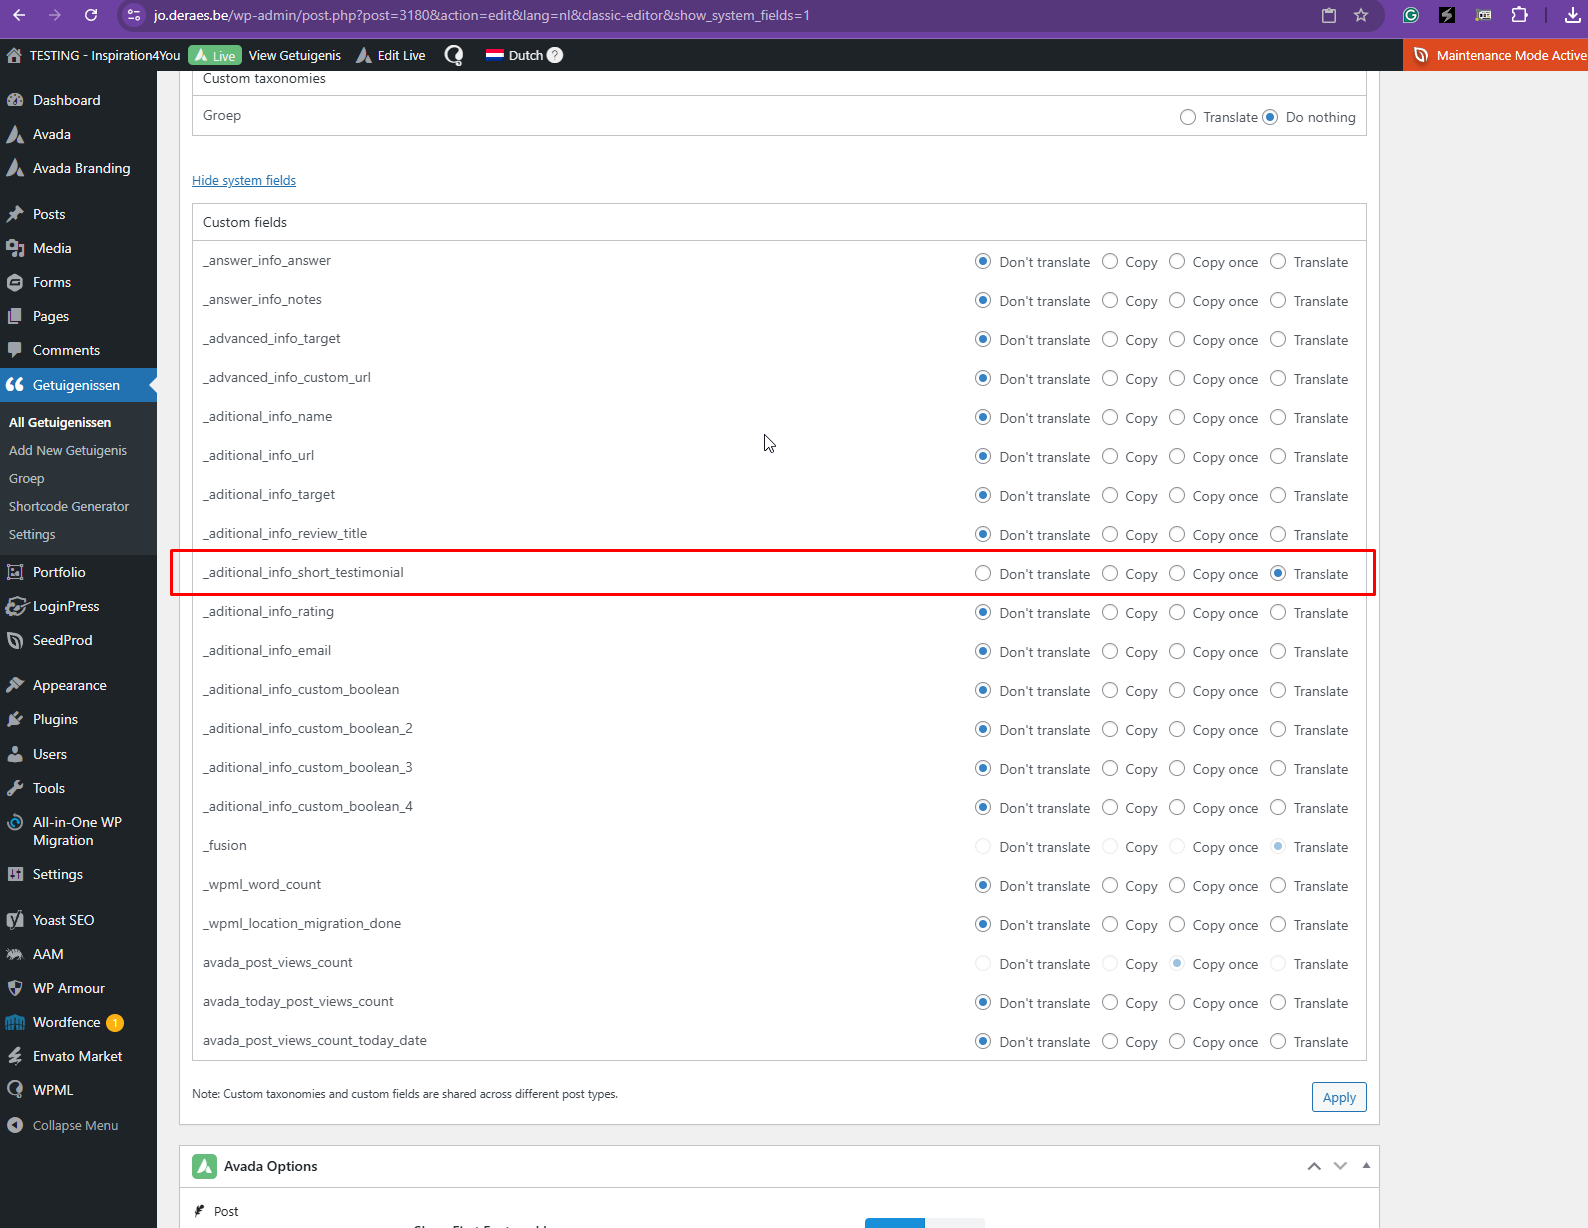This screenshot has height=1228, width=1588.
Task: Set _aditional_info_name to Copy once
Action: coord(1177,417)
